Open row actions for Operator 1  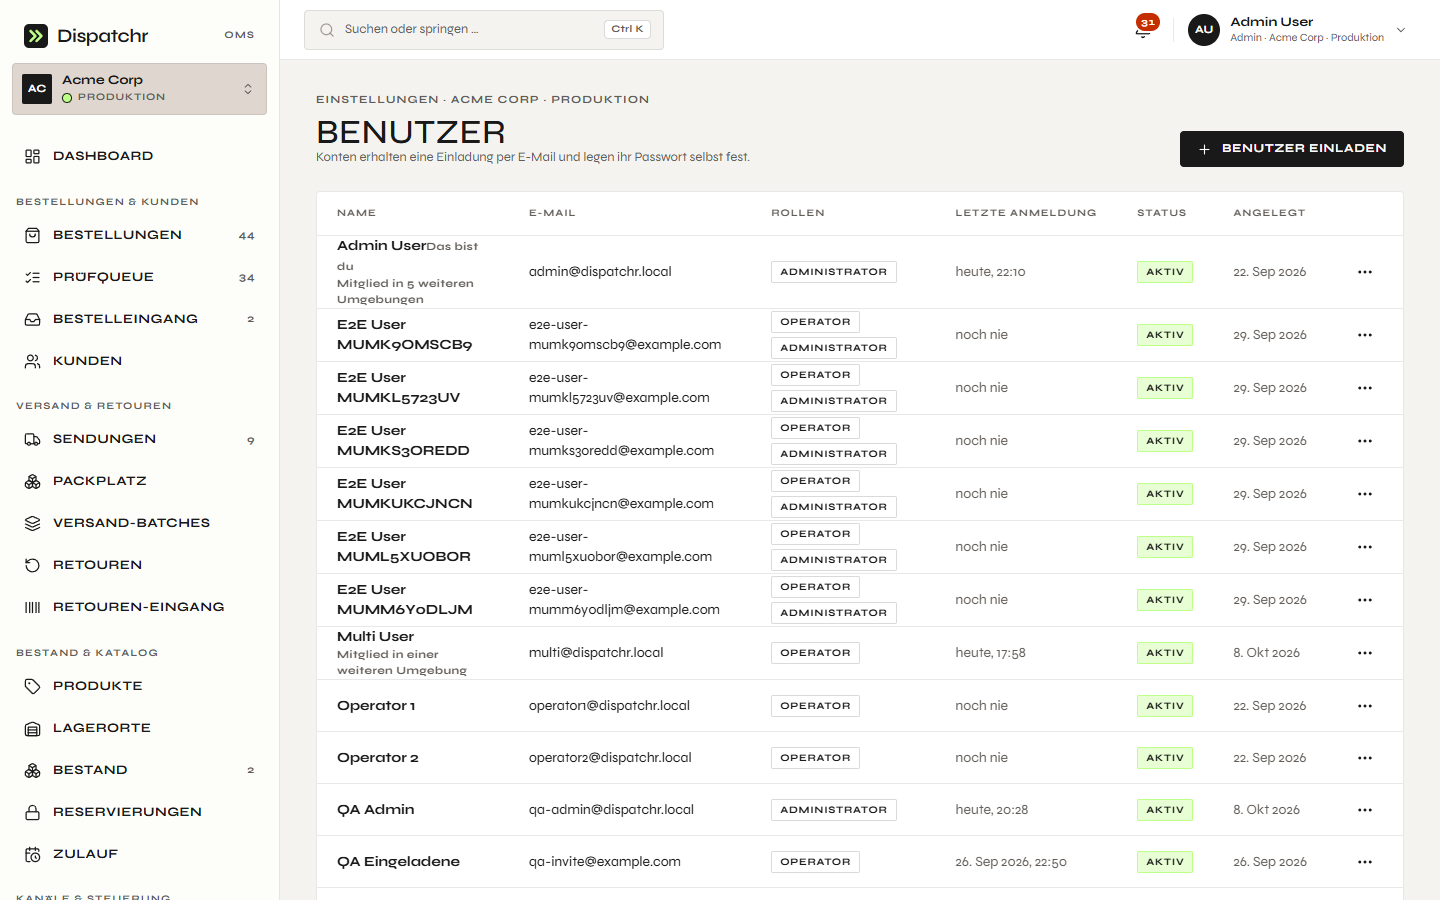[x=1365, y=706]
